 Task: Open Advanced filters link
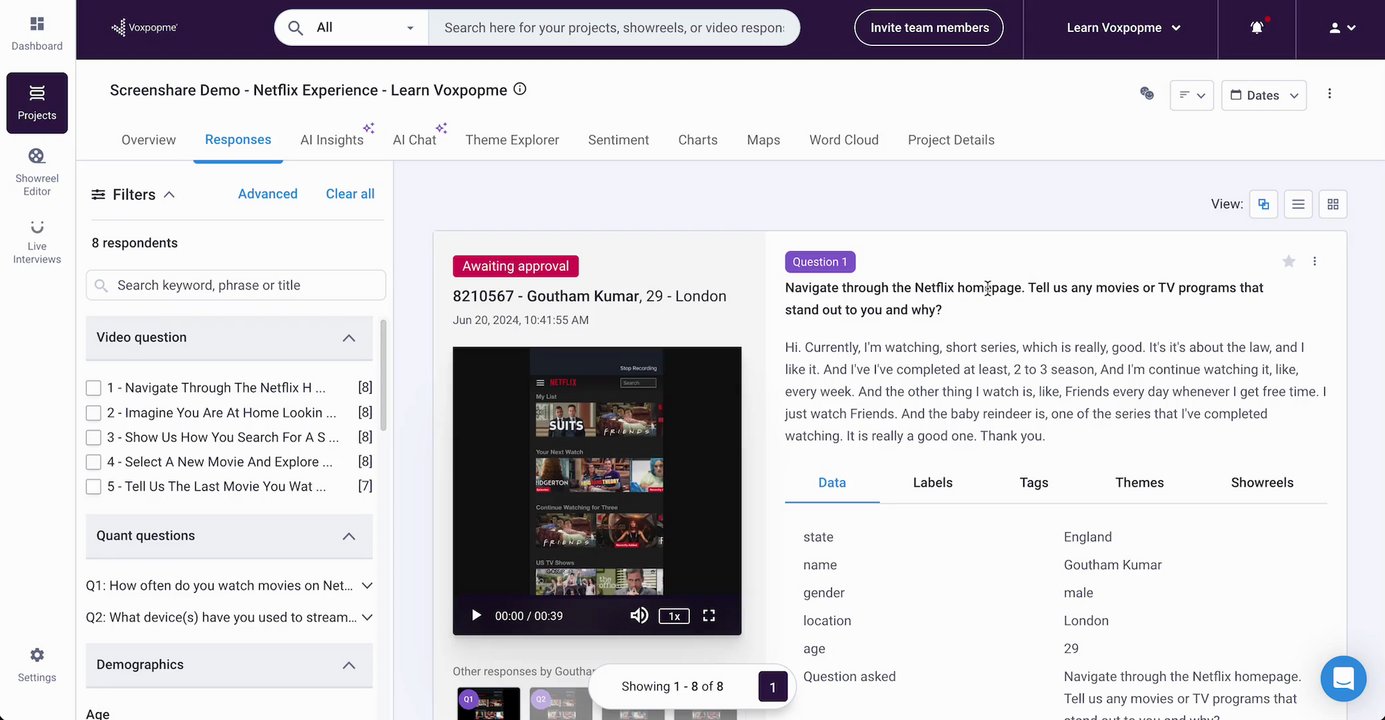(x=267, y=194)
